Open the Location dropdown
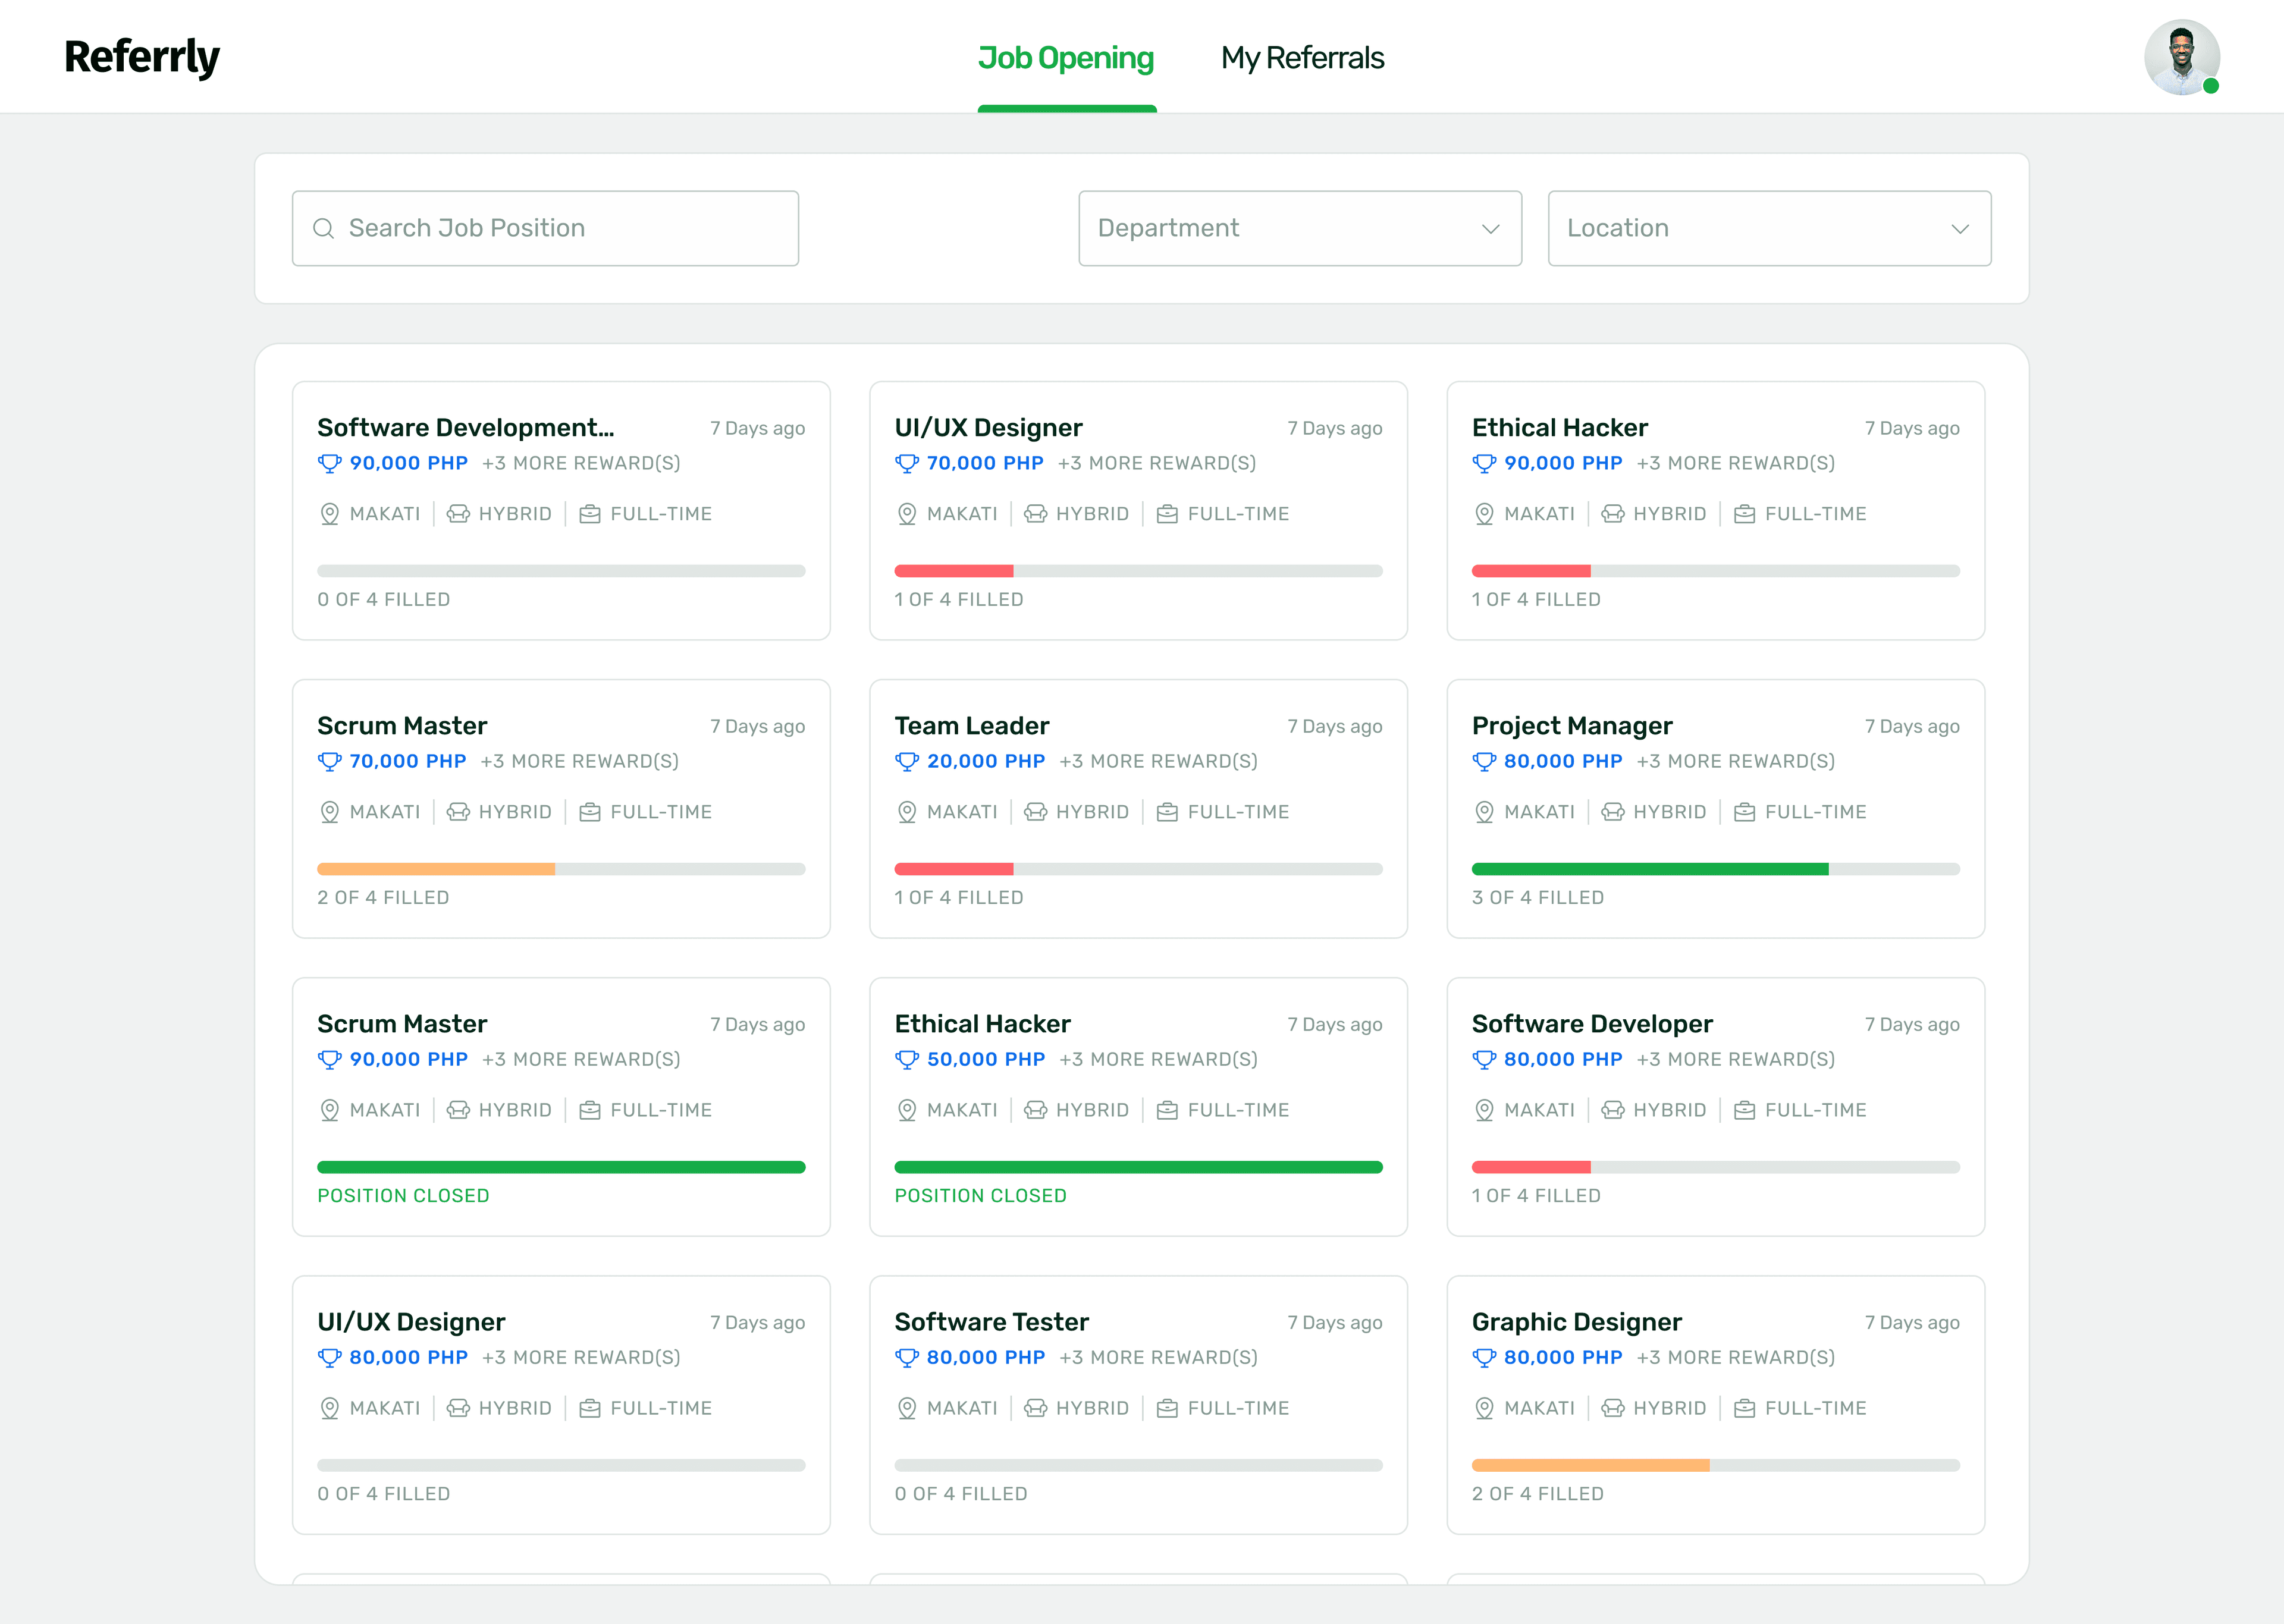 1768,229
